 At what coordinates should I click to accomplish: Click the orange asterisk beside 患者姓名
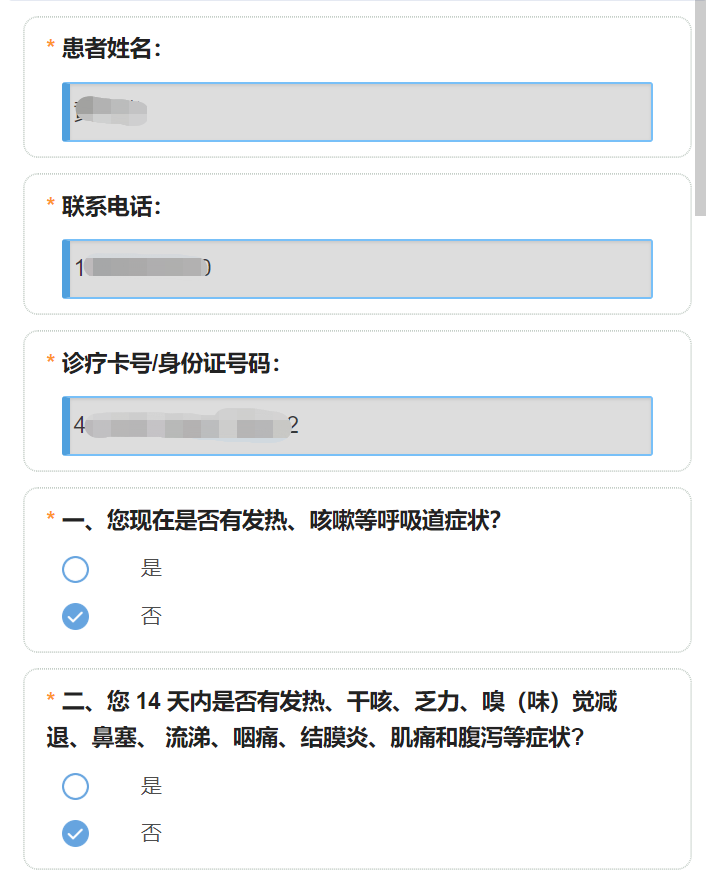[51, 47]
